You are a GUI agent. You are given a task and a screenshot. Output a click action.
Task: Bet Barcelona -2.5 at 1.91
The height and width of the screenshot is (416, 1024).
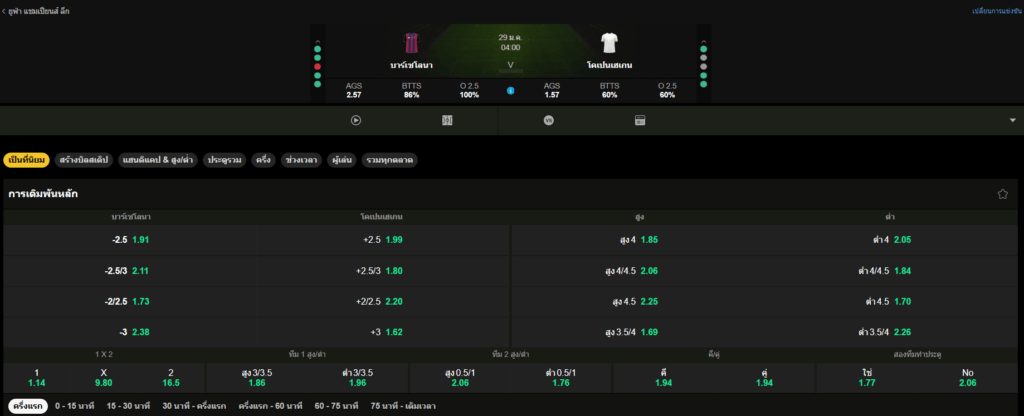pos(130,240)
